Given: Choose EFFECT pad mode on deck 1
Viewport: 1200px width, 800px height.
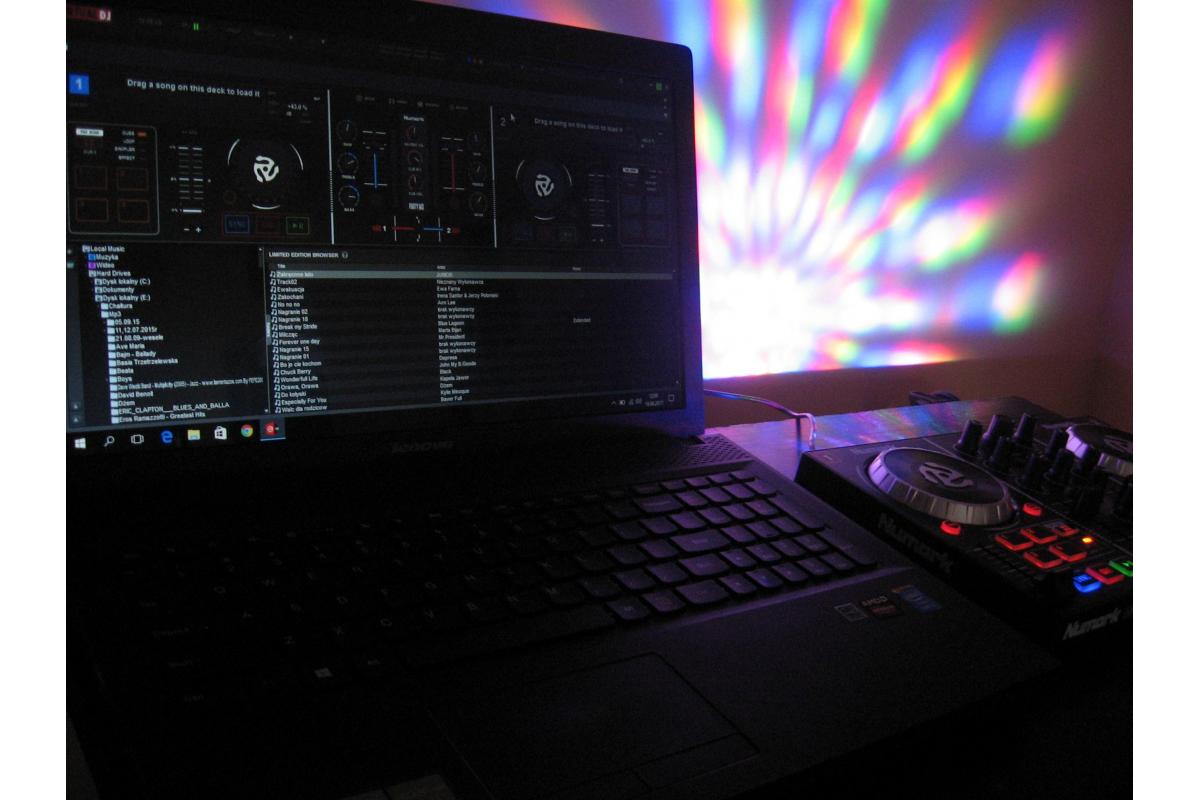Looking at the screenshot, I should point(127,157).
